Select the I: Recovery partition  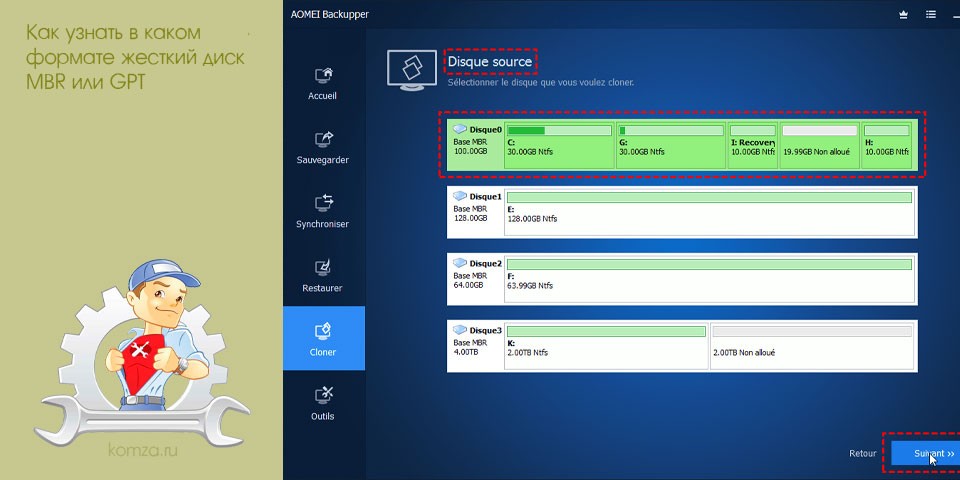click(753, 145)
